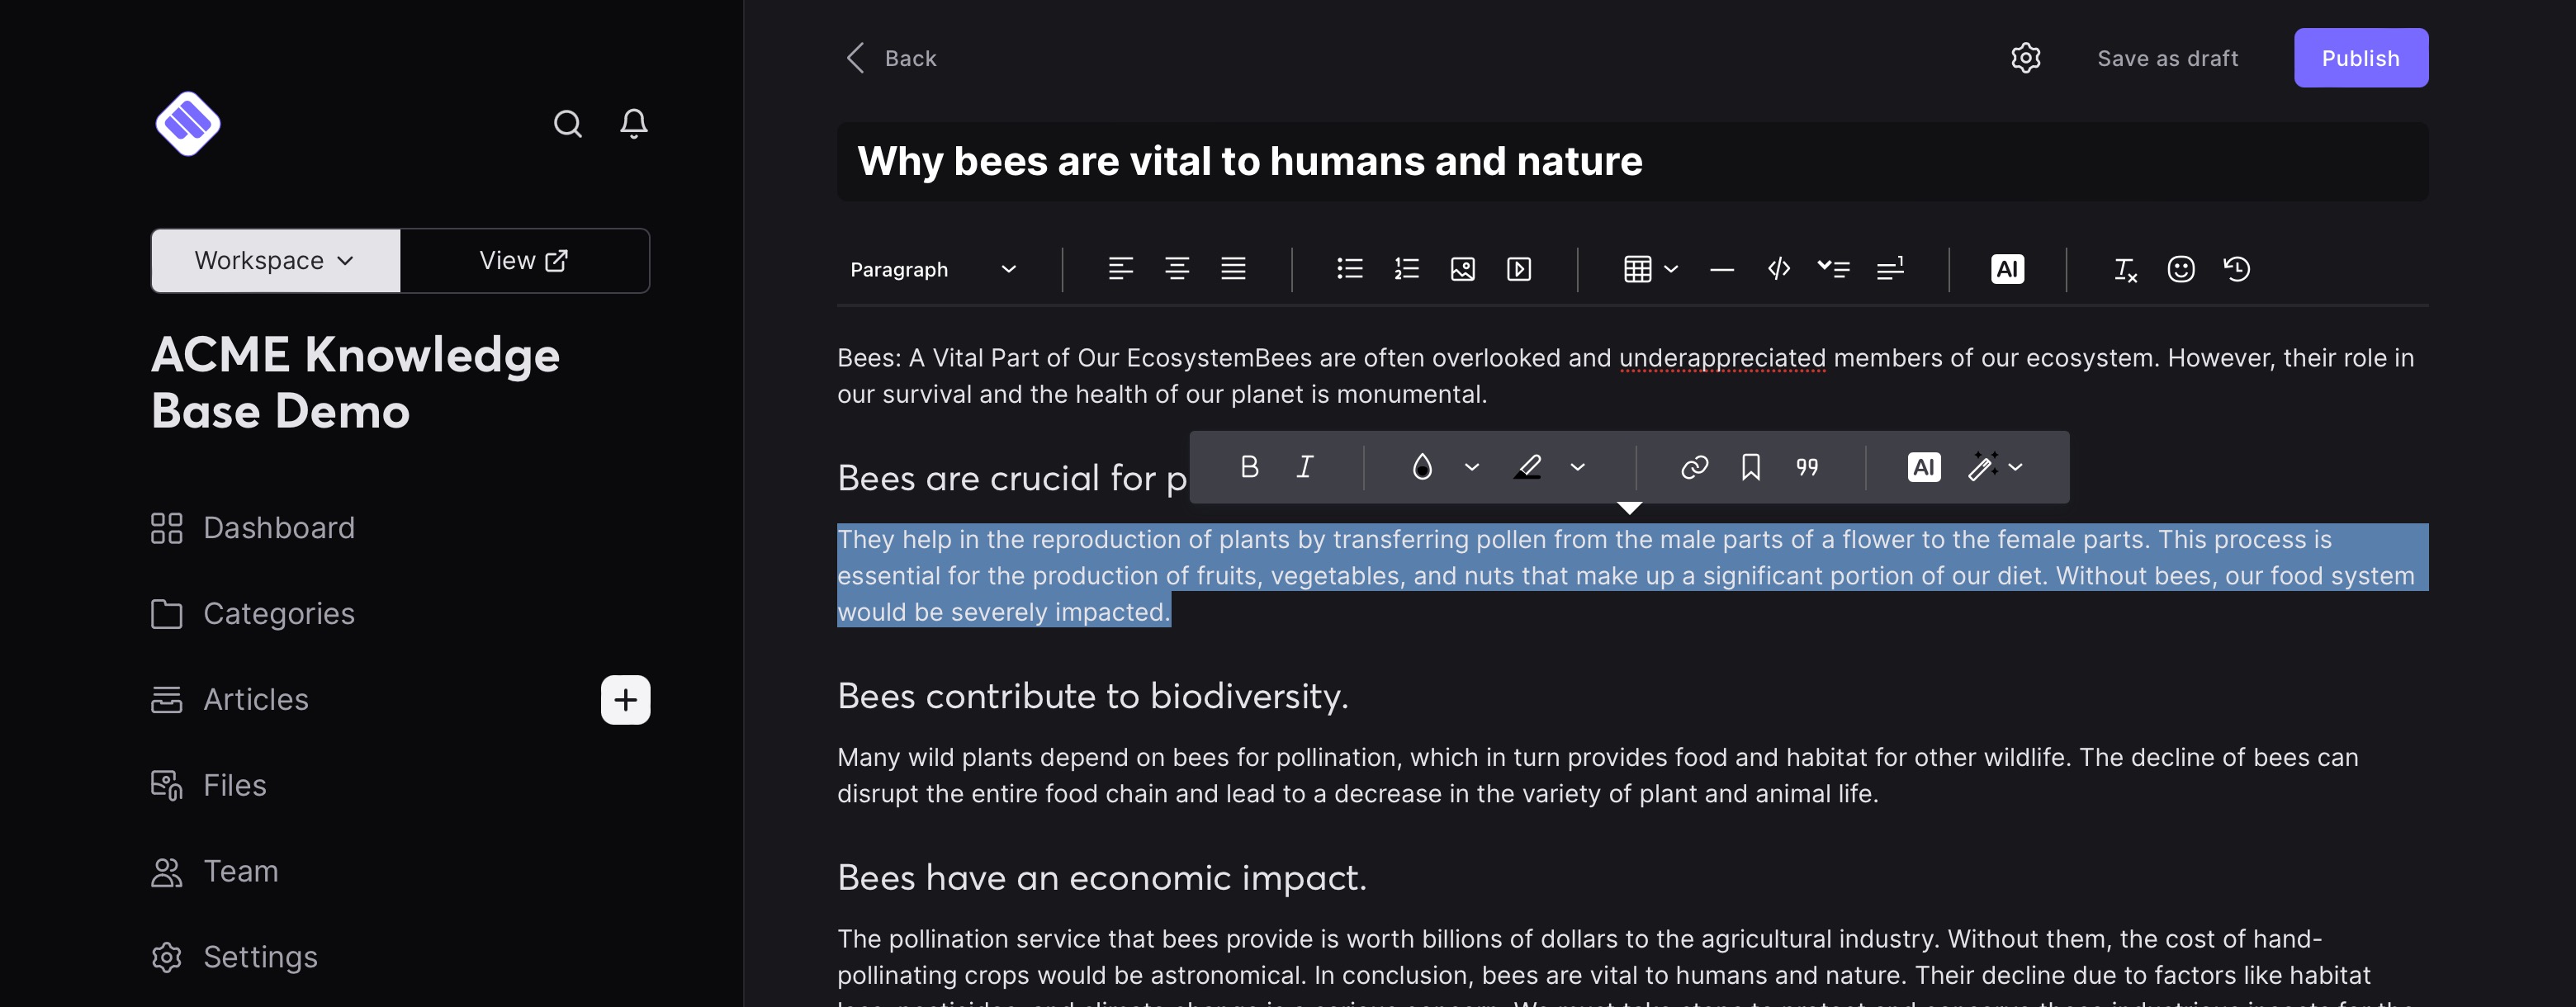Click Save as draft
2576x1007 pixels.
coord(2167,58)
